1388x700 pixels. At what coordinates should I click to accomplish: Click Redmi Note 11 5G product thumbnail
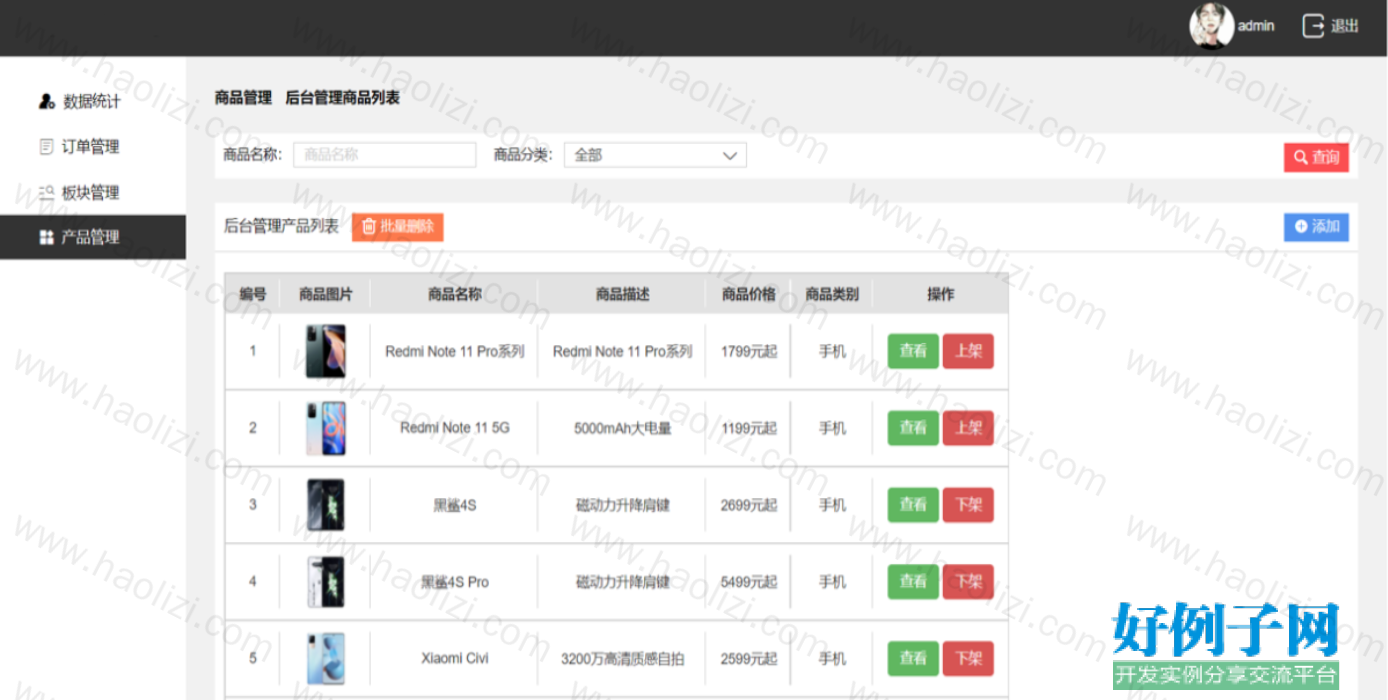[x=326, y=428]
